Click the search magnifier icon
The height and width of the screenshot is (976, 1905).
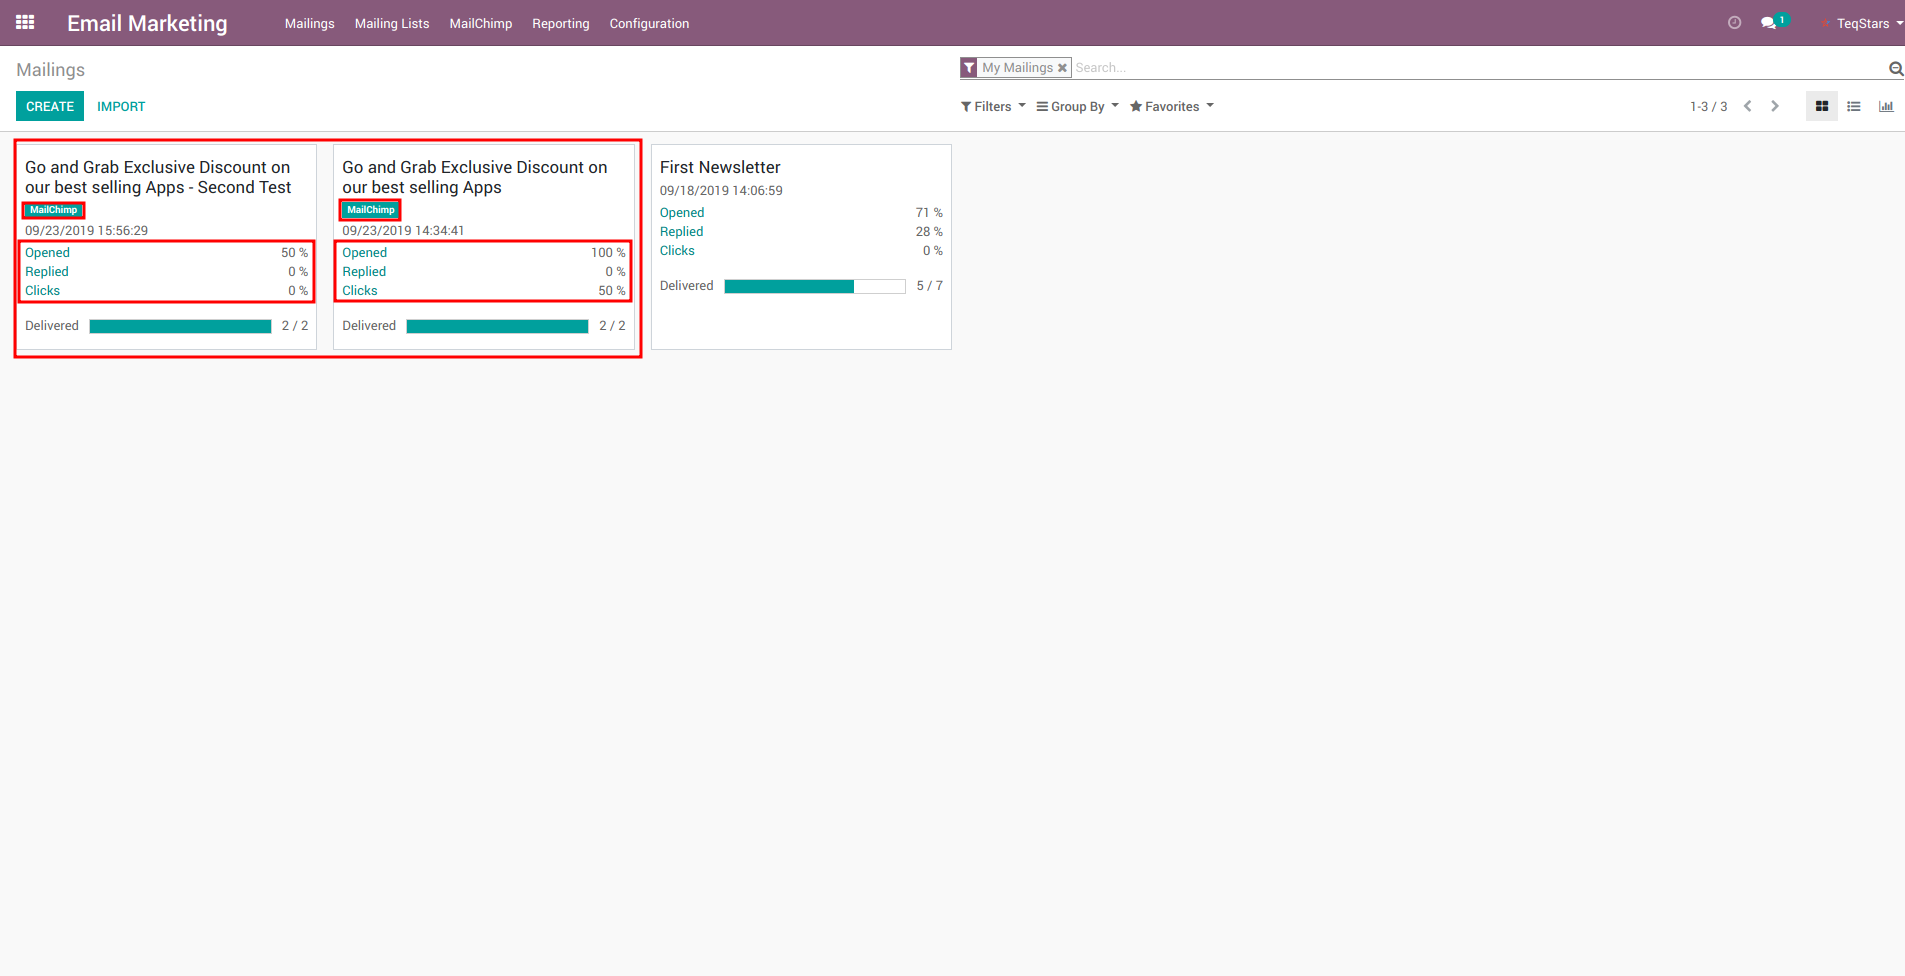point(1895,69)
